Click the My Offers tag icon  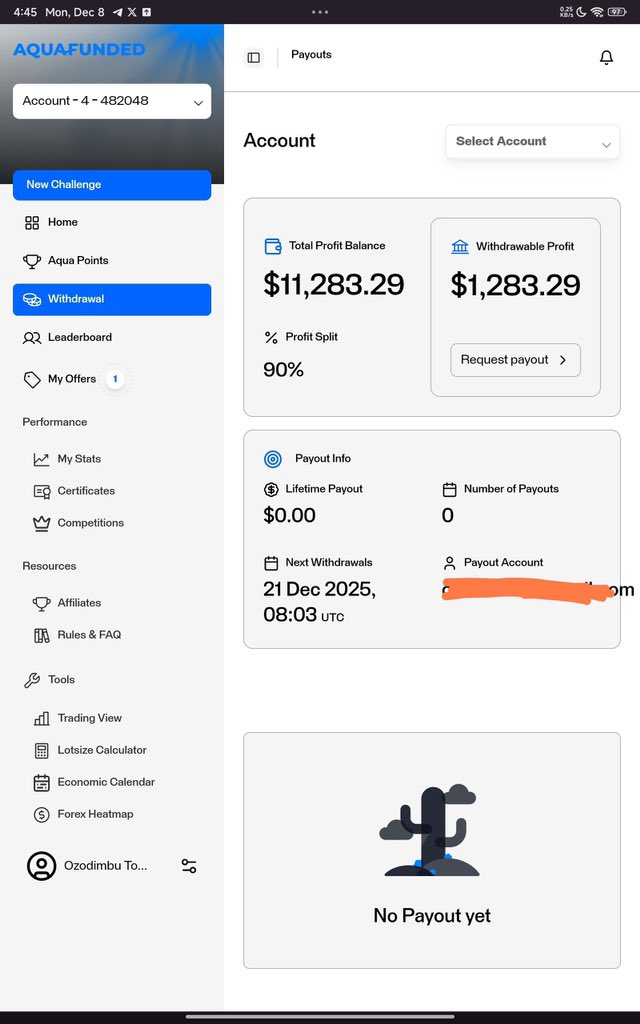(x=32, y=379)
